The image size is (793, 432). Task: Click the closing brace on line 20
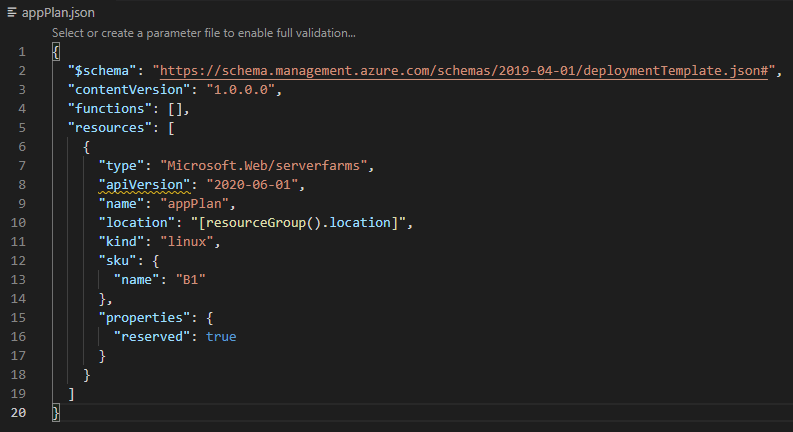click(56, 413)
